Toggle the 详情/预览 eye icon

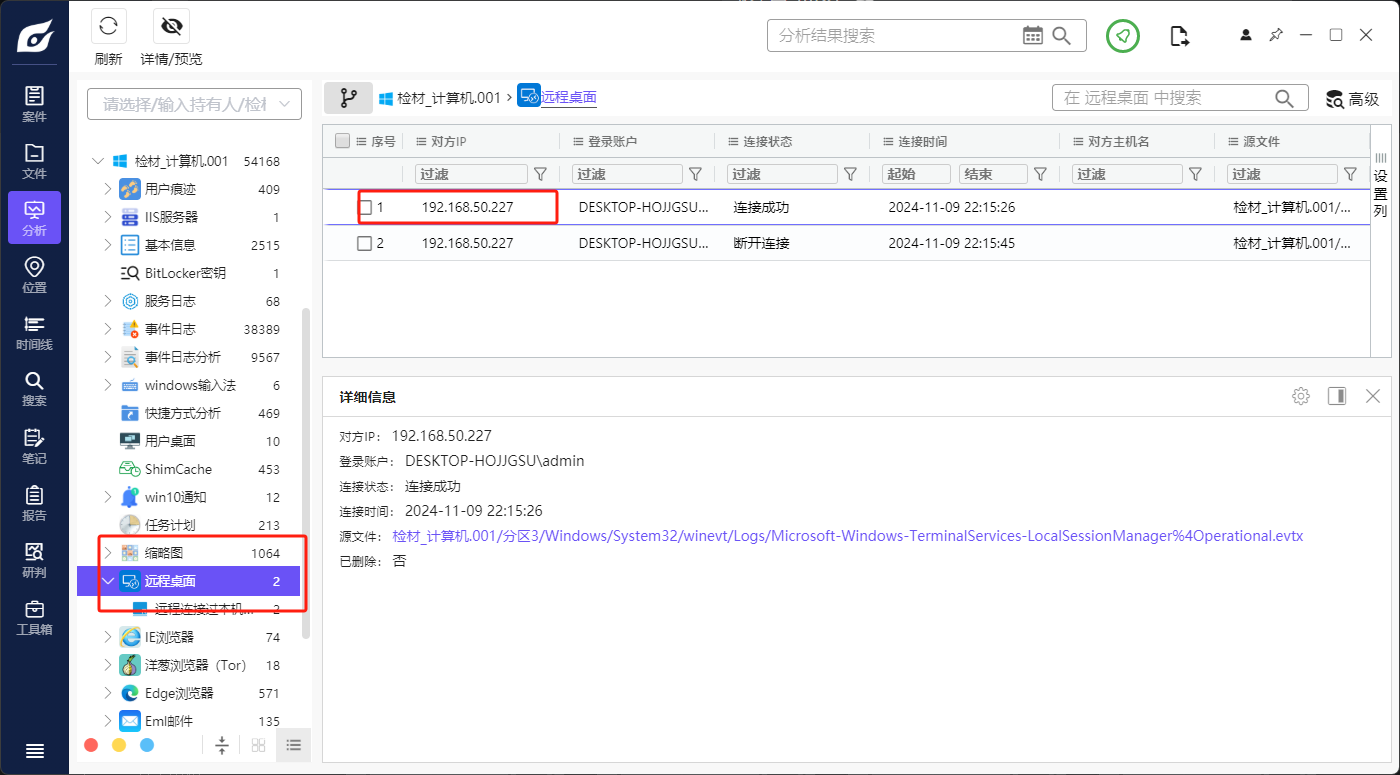point(171,27)
